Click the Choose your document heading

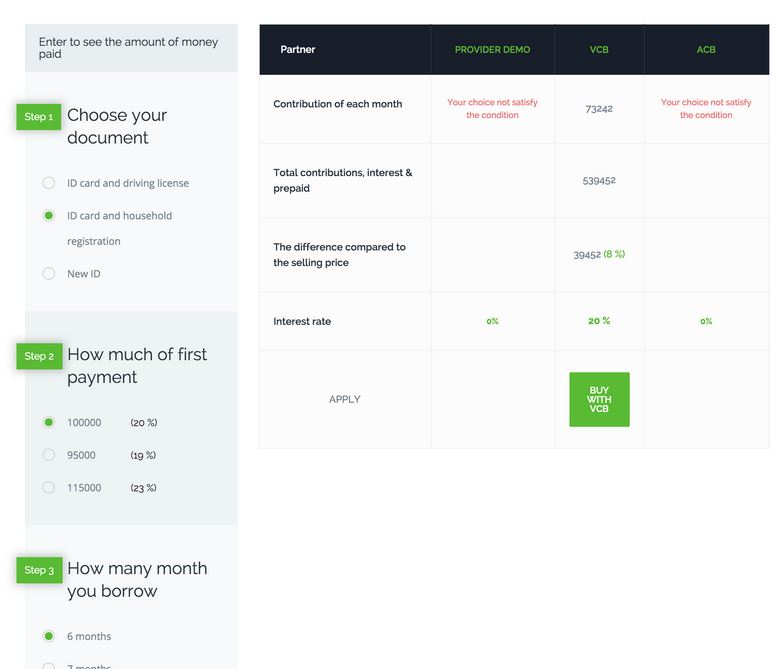tap(117, 127)
